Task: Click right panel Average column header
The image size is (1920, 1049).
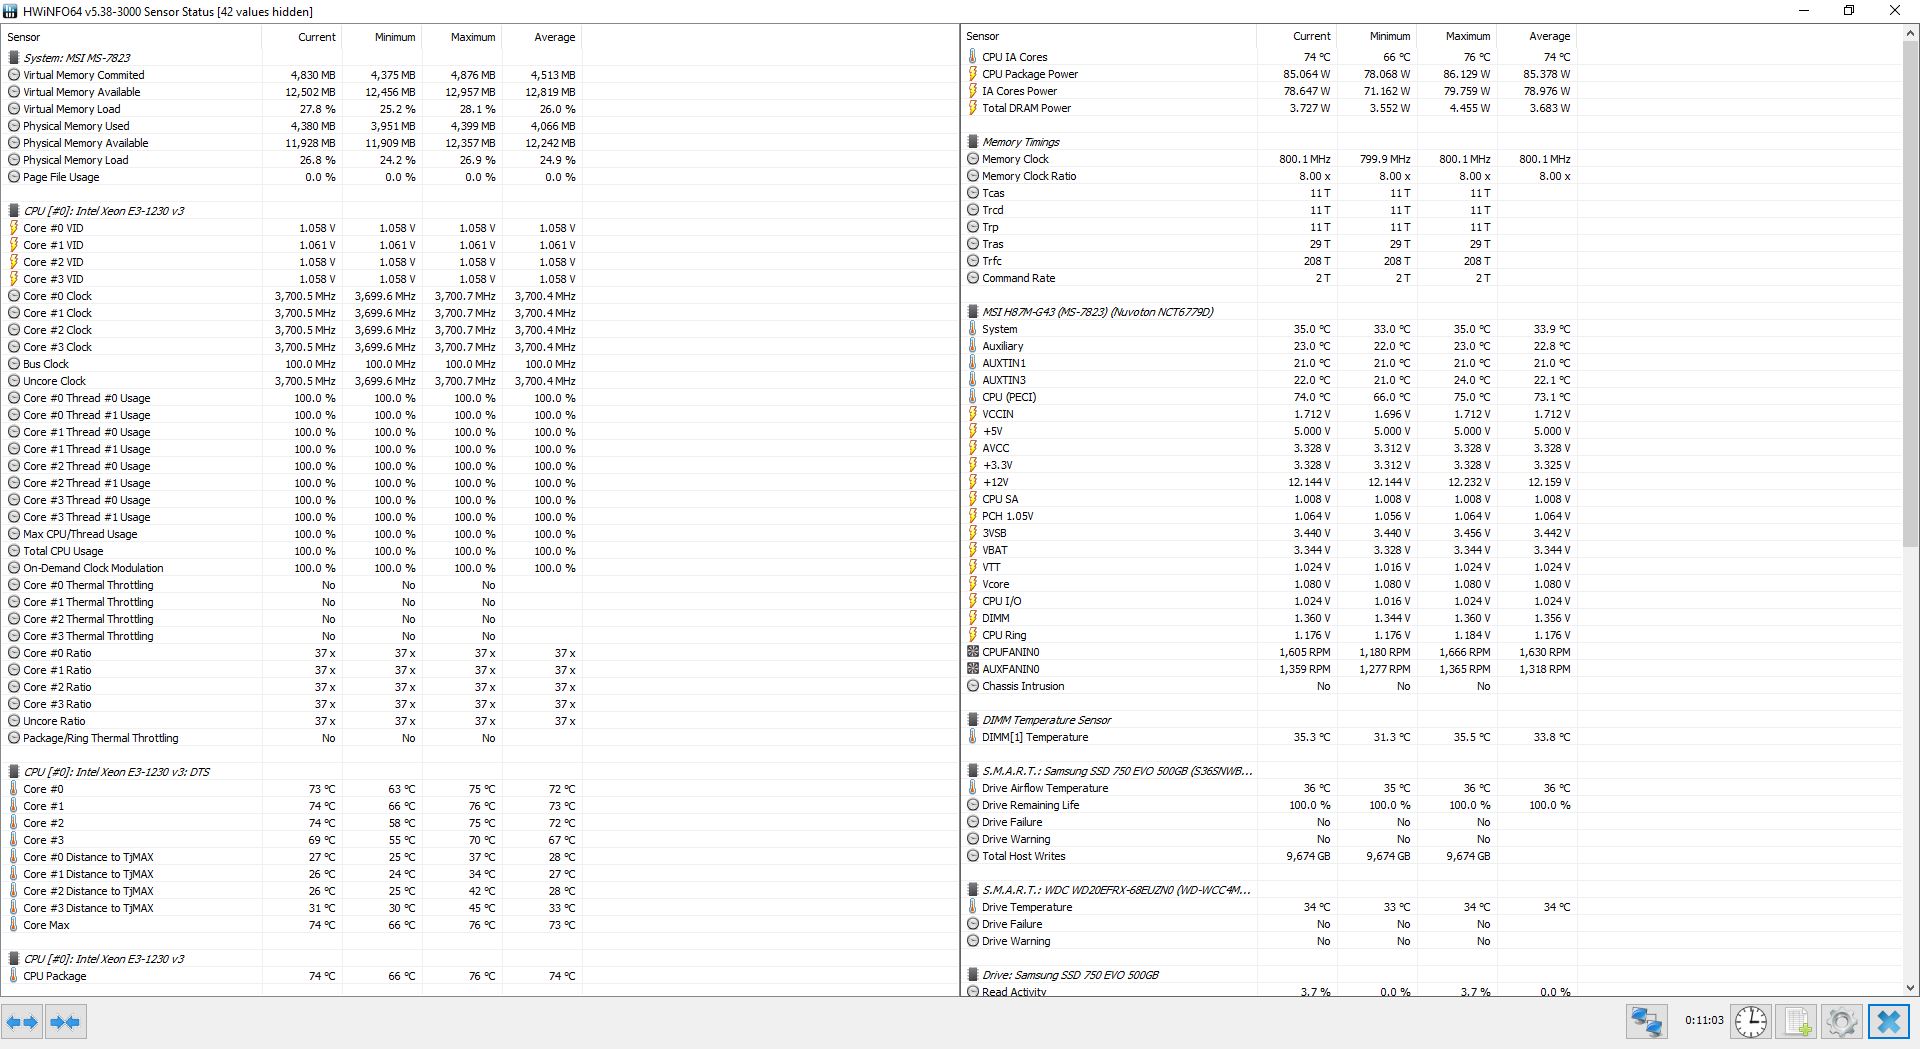Action: click(x=1537, y=36)
